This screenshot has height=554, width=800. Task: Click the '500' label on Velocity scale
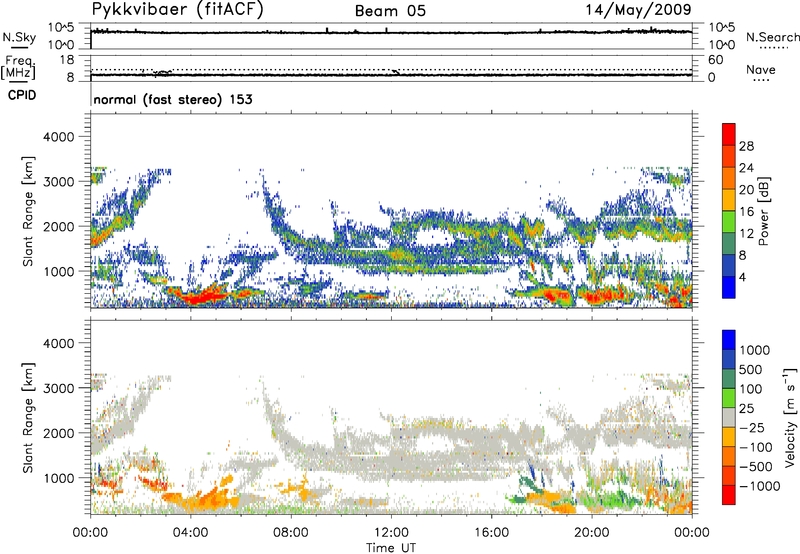point(751,370)
